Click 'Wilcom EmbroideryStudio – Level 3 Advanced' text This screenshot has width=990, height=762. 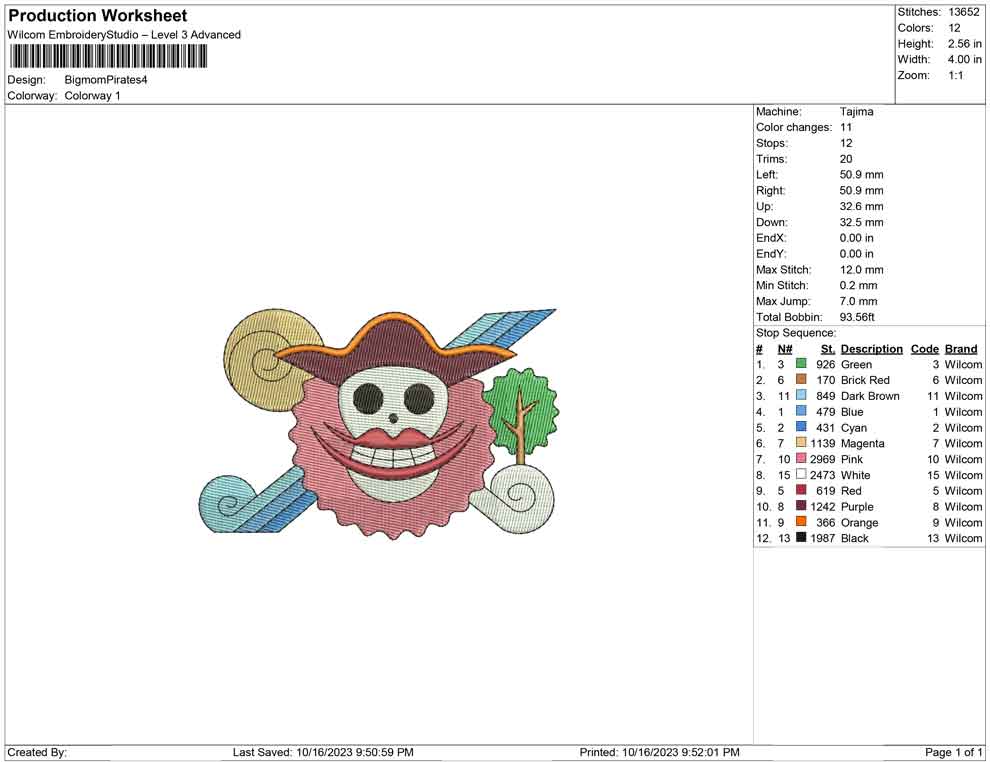(124, 35)
